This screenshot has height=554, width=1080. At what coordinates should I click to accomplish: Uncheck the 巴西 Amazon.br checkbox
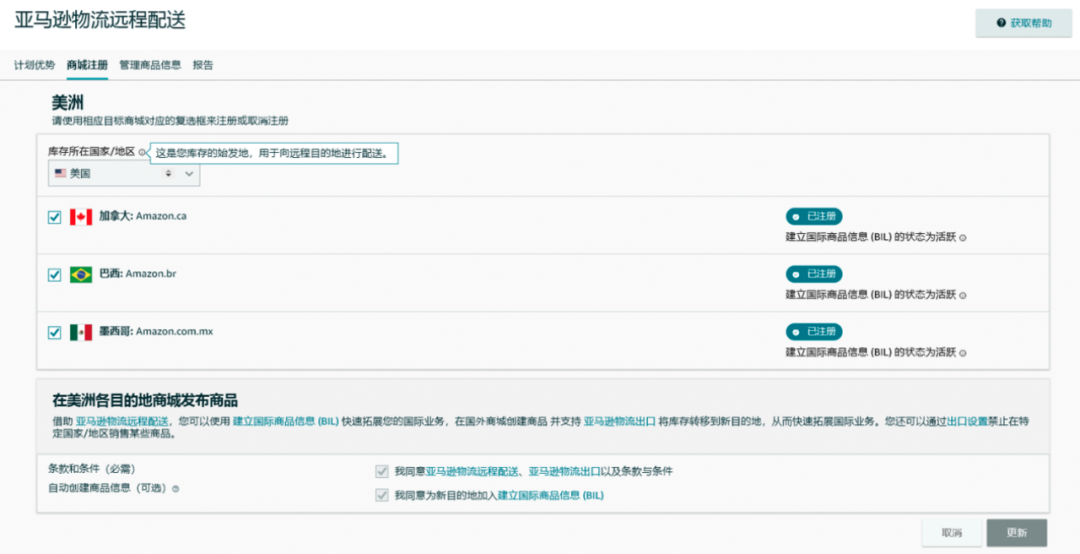pos(54,275)
